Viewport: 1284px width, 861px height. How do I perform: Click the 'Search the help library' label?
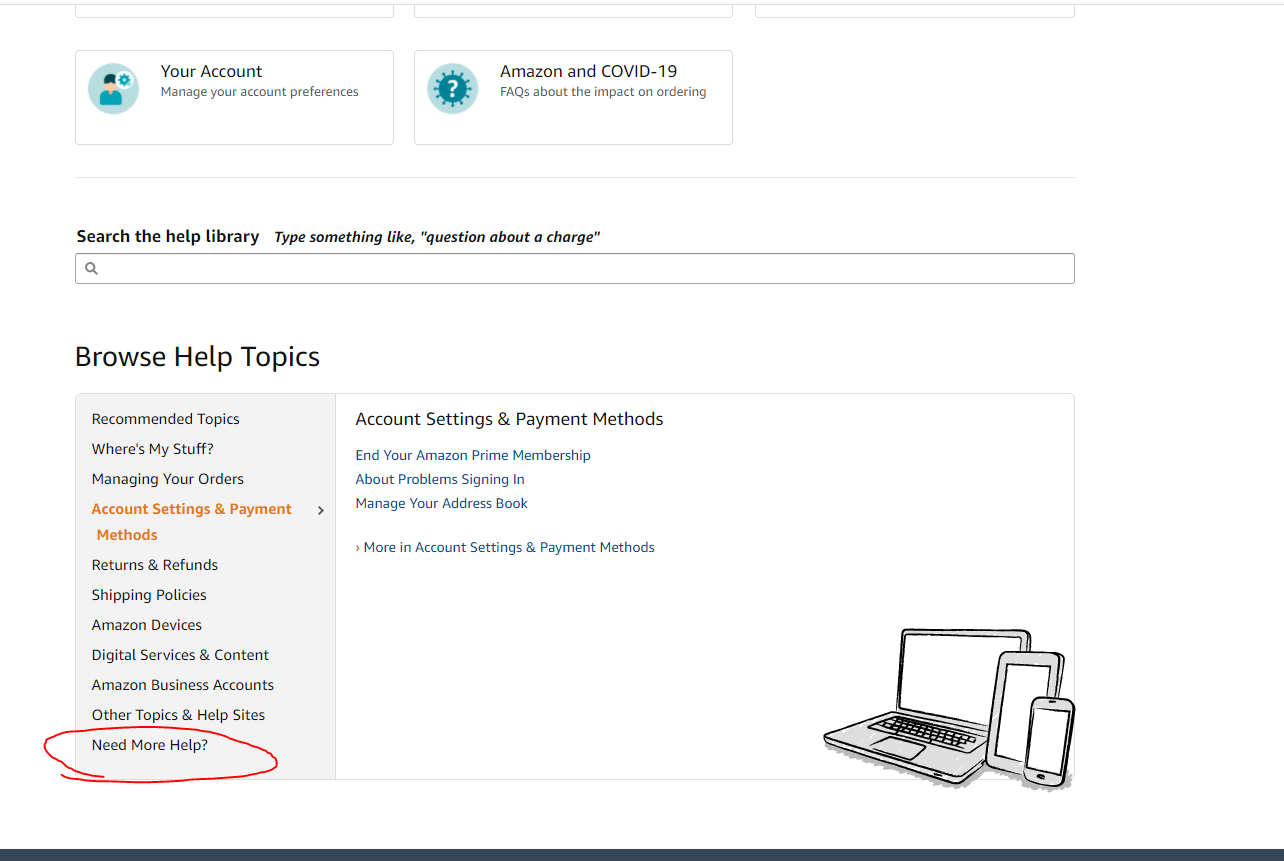168,237
